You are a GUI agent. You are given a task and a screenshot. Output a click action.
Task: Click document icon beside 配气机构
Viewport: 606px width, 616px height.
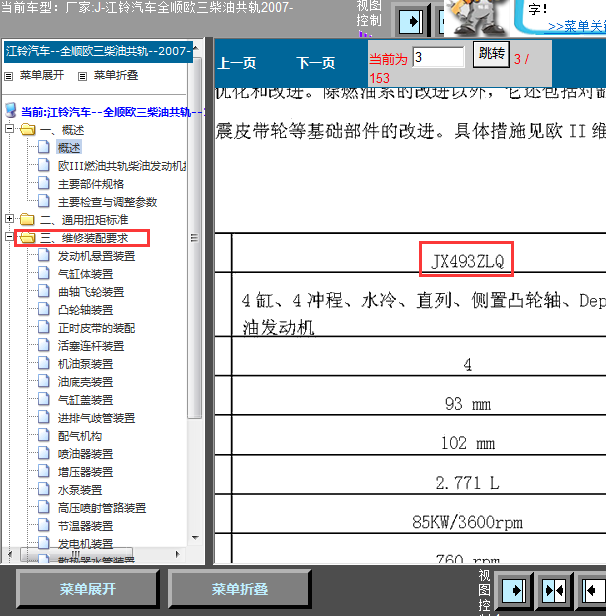click(x=44, y=435)
